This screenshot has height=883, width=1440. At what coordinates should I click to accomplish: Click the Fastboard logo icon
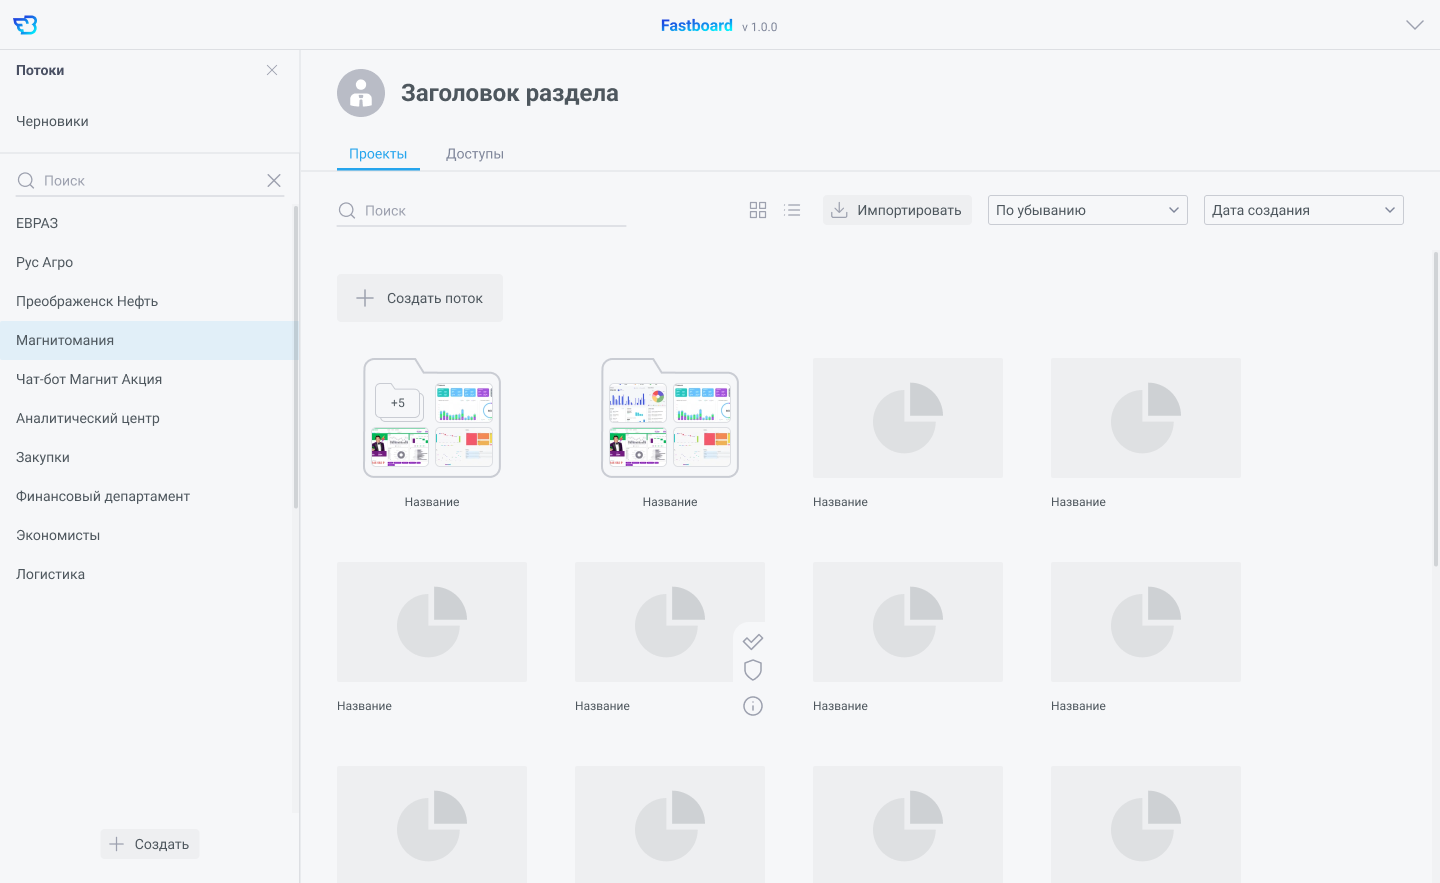click(25, 25)
